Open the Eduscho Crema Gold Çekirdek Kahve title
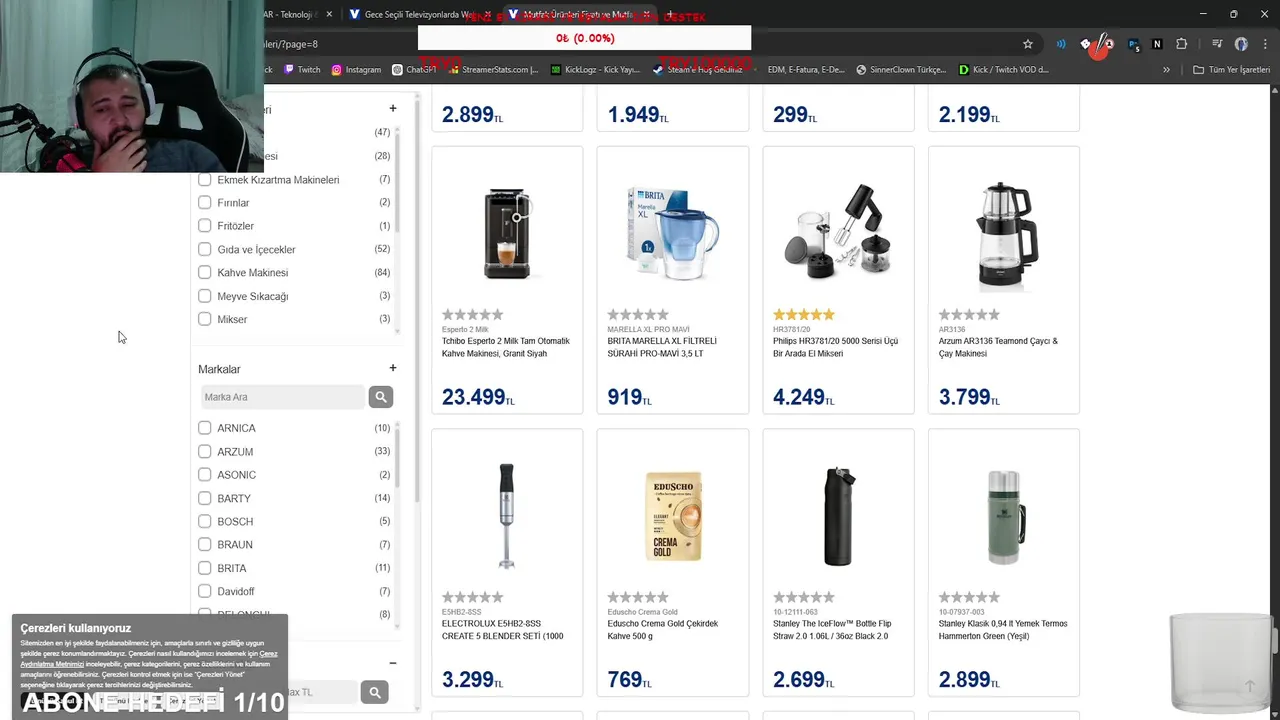Screen dimensions: 1280x720 (x=663, y=630)
